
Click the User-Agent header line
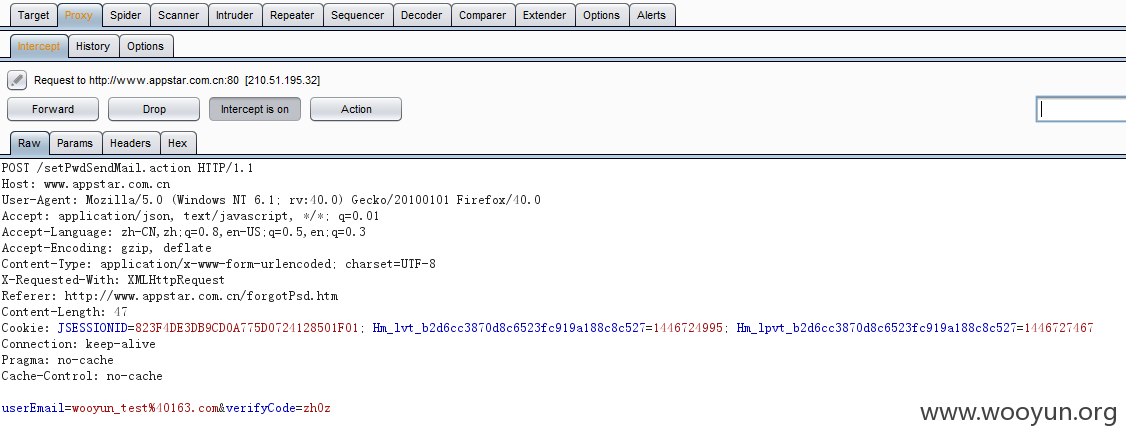271,200
